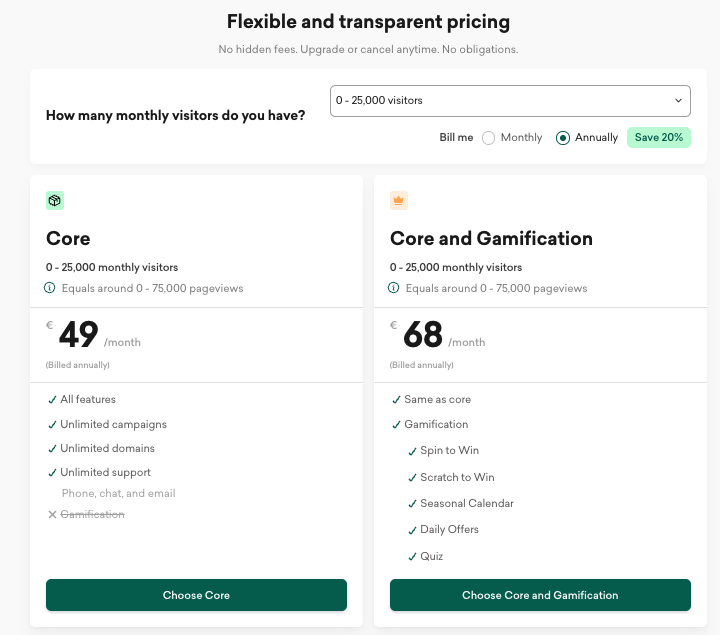Click the Daily Offers feature item

(x=449, y=529)
